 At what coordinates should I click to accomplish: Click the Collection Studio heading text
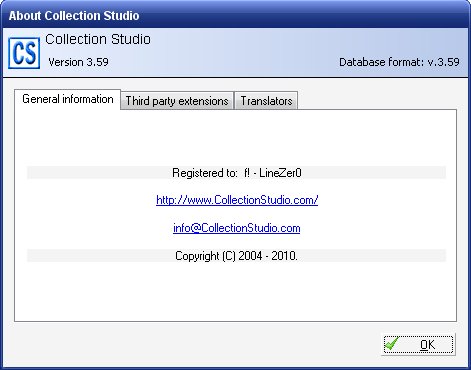click(x=98, y=39)
